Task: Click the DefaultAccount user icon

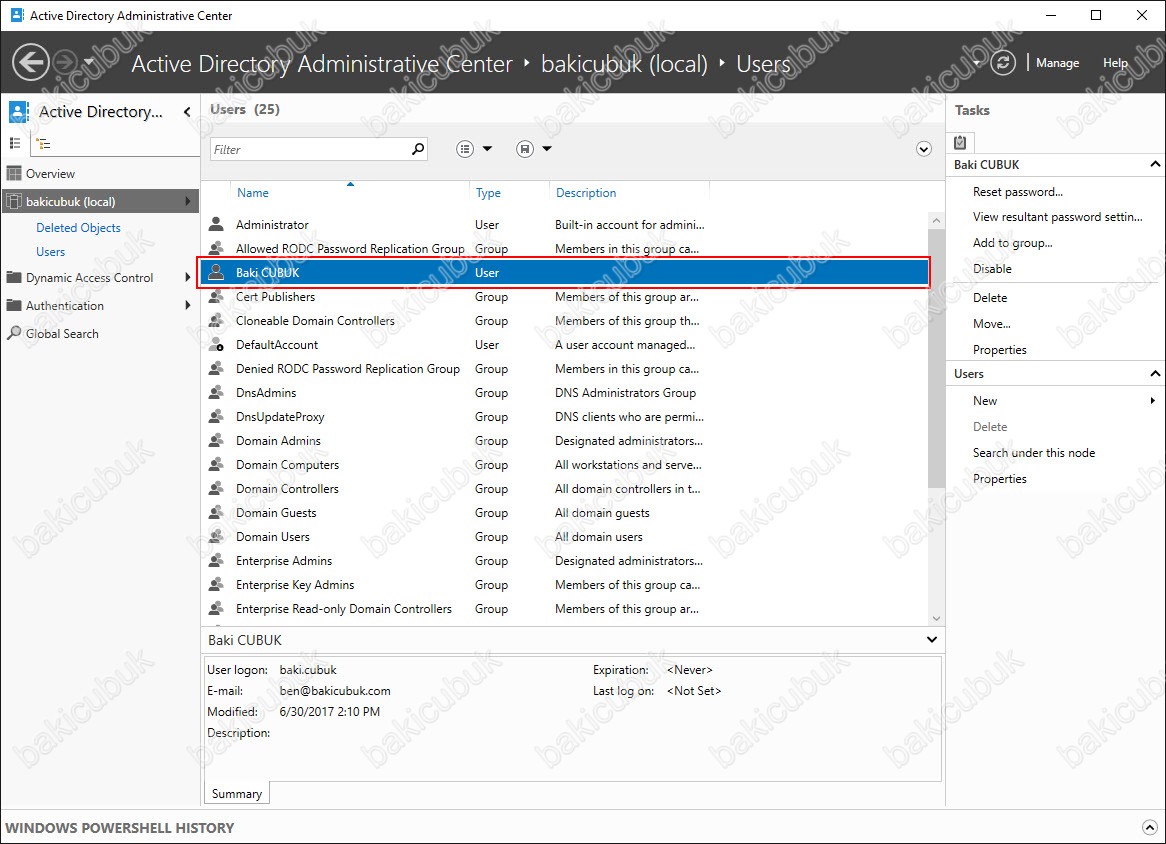Action: [x=216, y=344]
